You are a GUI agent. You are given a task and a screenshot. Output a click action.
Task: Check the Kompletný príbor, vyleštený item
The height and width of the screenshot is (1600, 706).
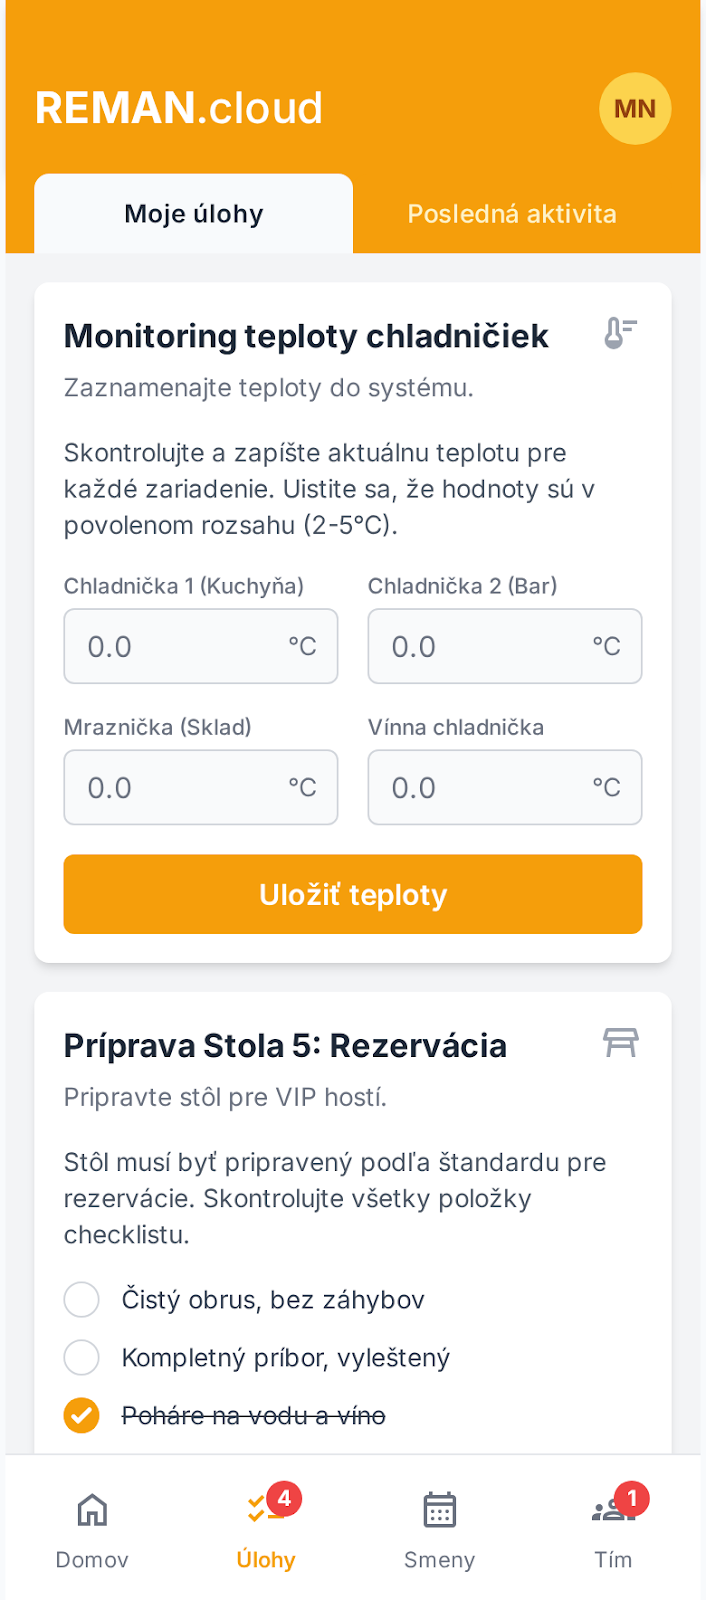point(81,1357)
